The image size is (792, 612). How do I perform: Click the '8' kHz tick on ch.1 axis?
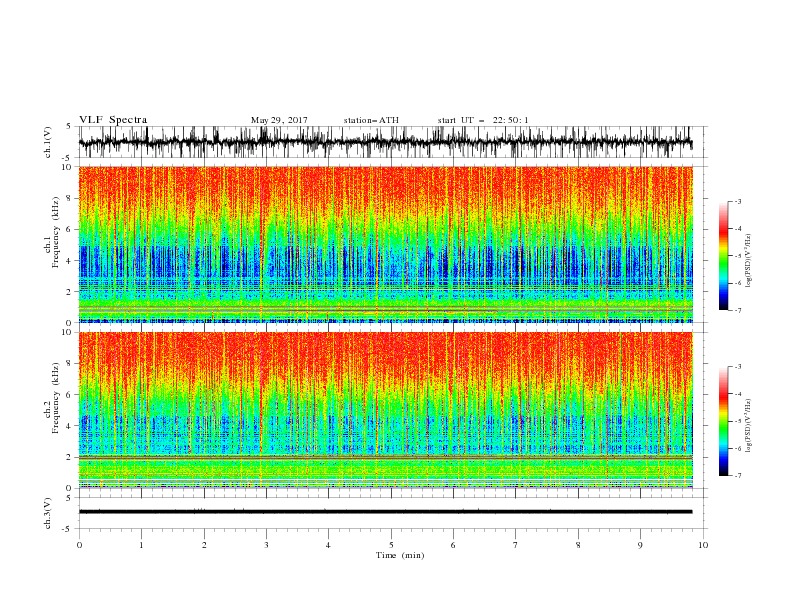click(x=70, y=198)
